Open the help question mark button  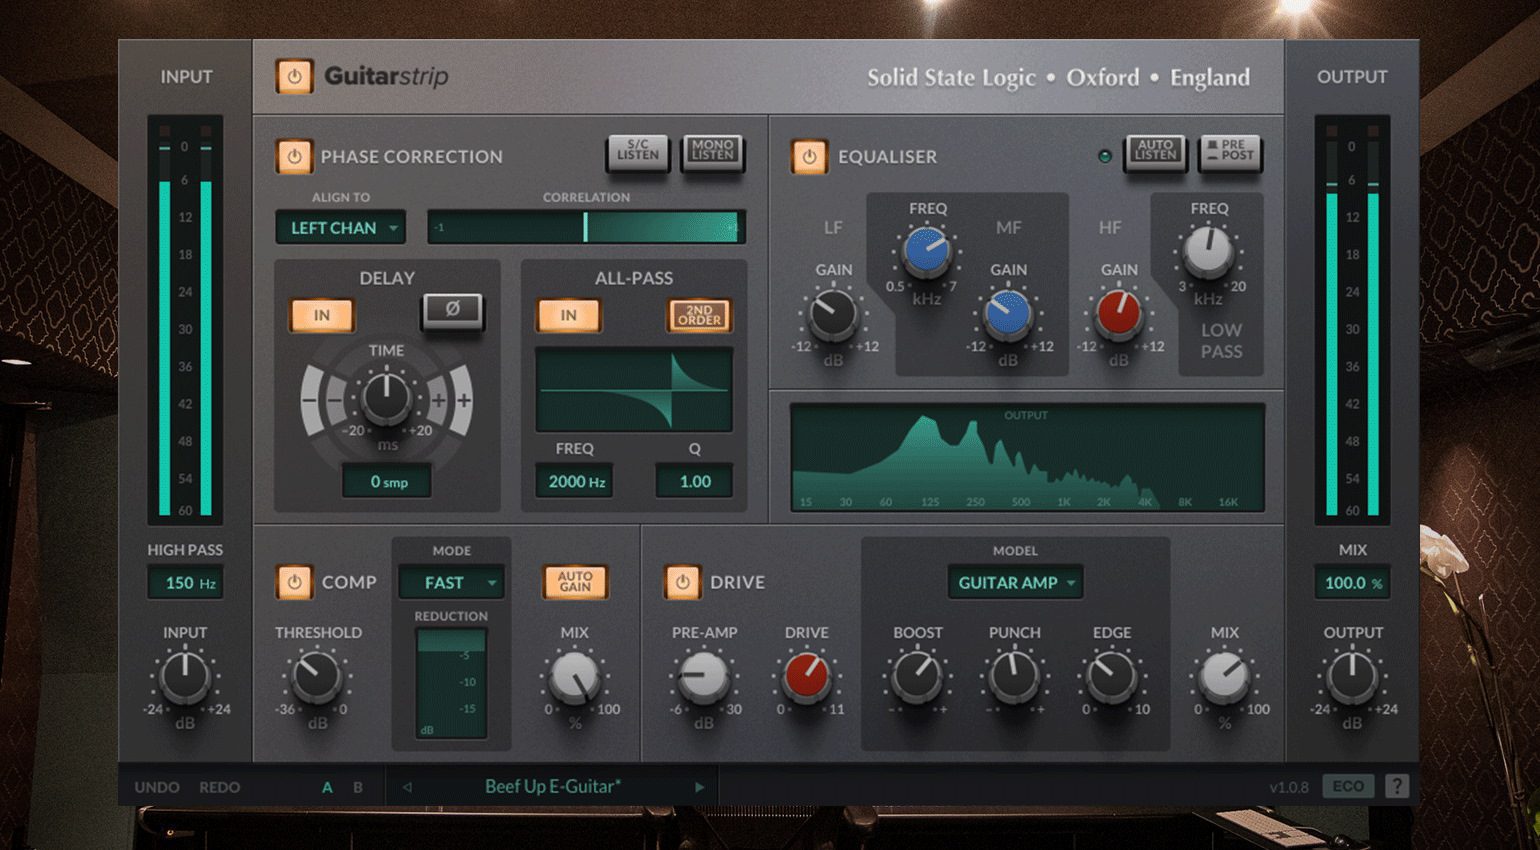coord(1397,786)
